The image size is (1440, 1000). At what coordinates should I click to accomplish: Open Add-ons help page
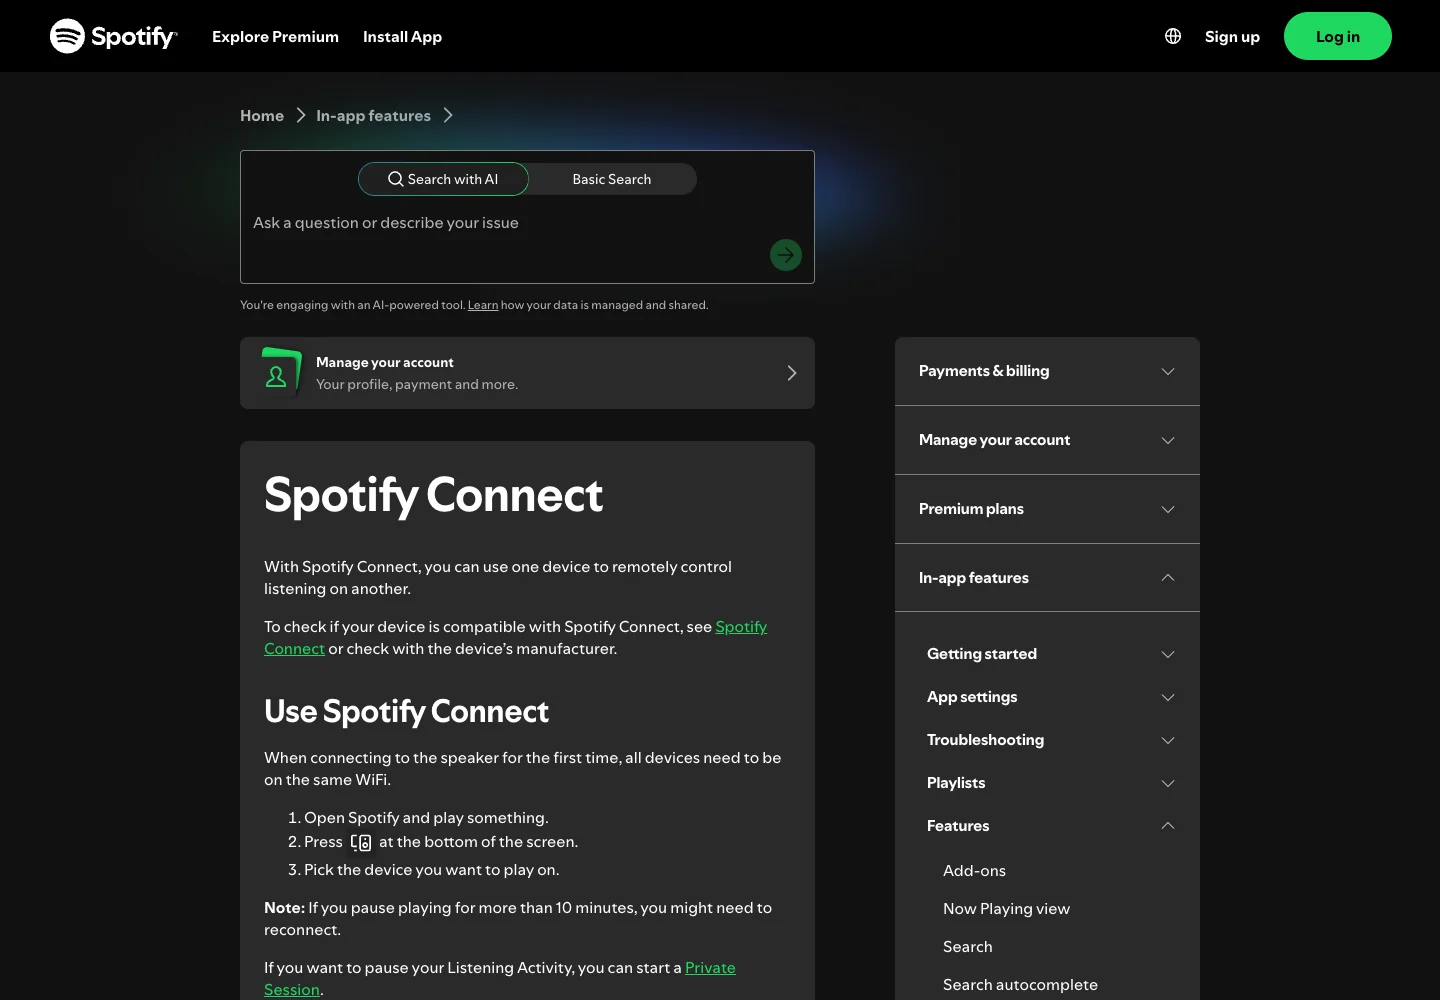point(974,871)
